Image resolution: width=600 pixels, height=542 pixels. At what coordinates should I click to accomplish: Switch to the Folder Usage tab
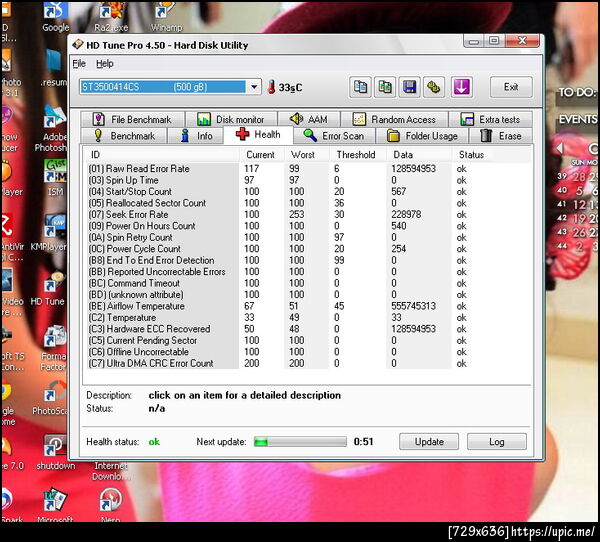(x=422, y=136)
